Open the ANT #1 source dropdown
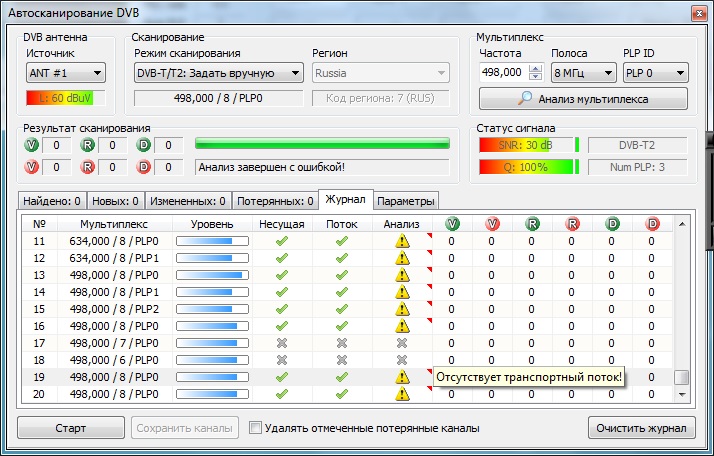 tap(65, 72)
